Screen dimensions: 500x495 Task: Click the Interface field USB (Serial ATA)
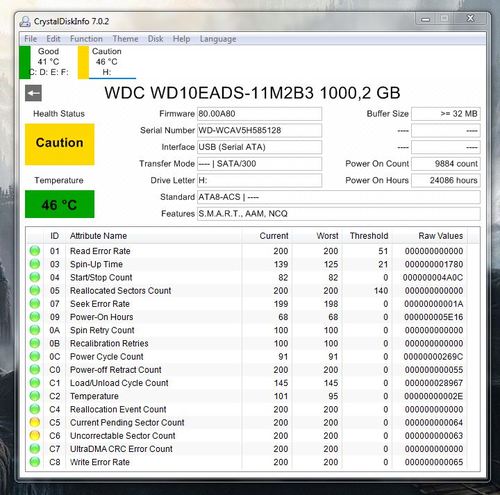pyautogui.click(x=259, y=147)
